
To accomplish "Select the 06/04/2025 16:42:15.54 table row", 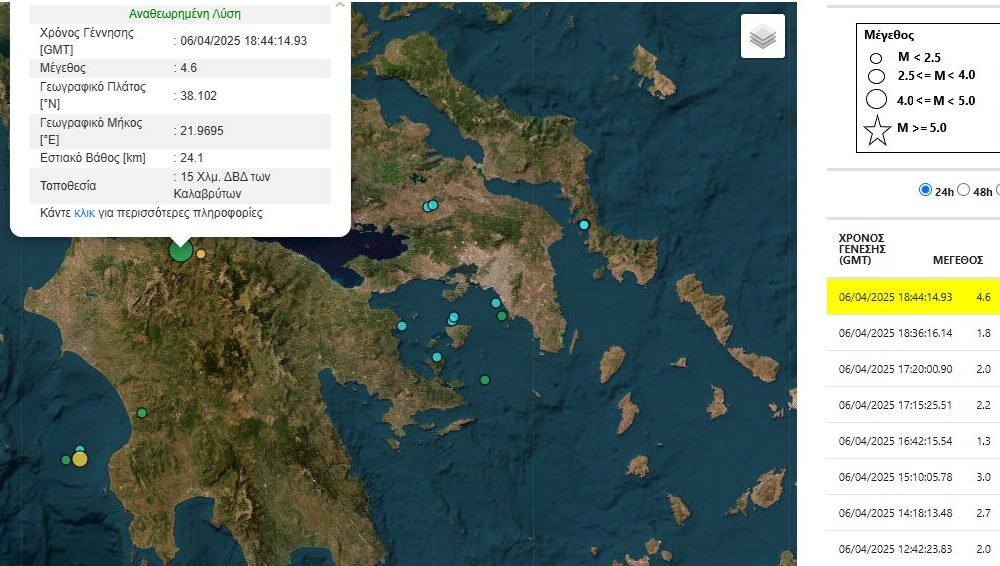I will [913, 441].
